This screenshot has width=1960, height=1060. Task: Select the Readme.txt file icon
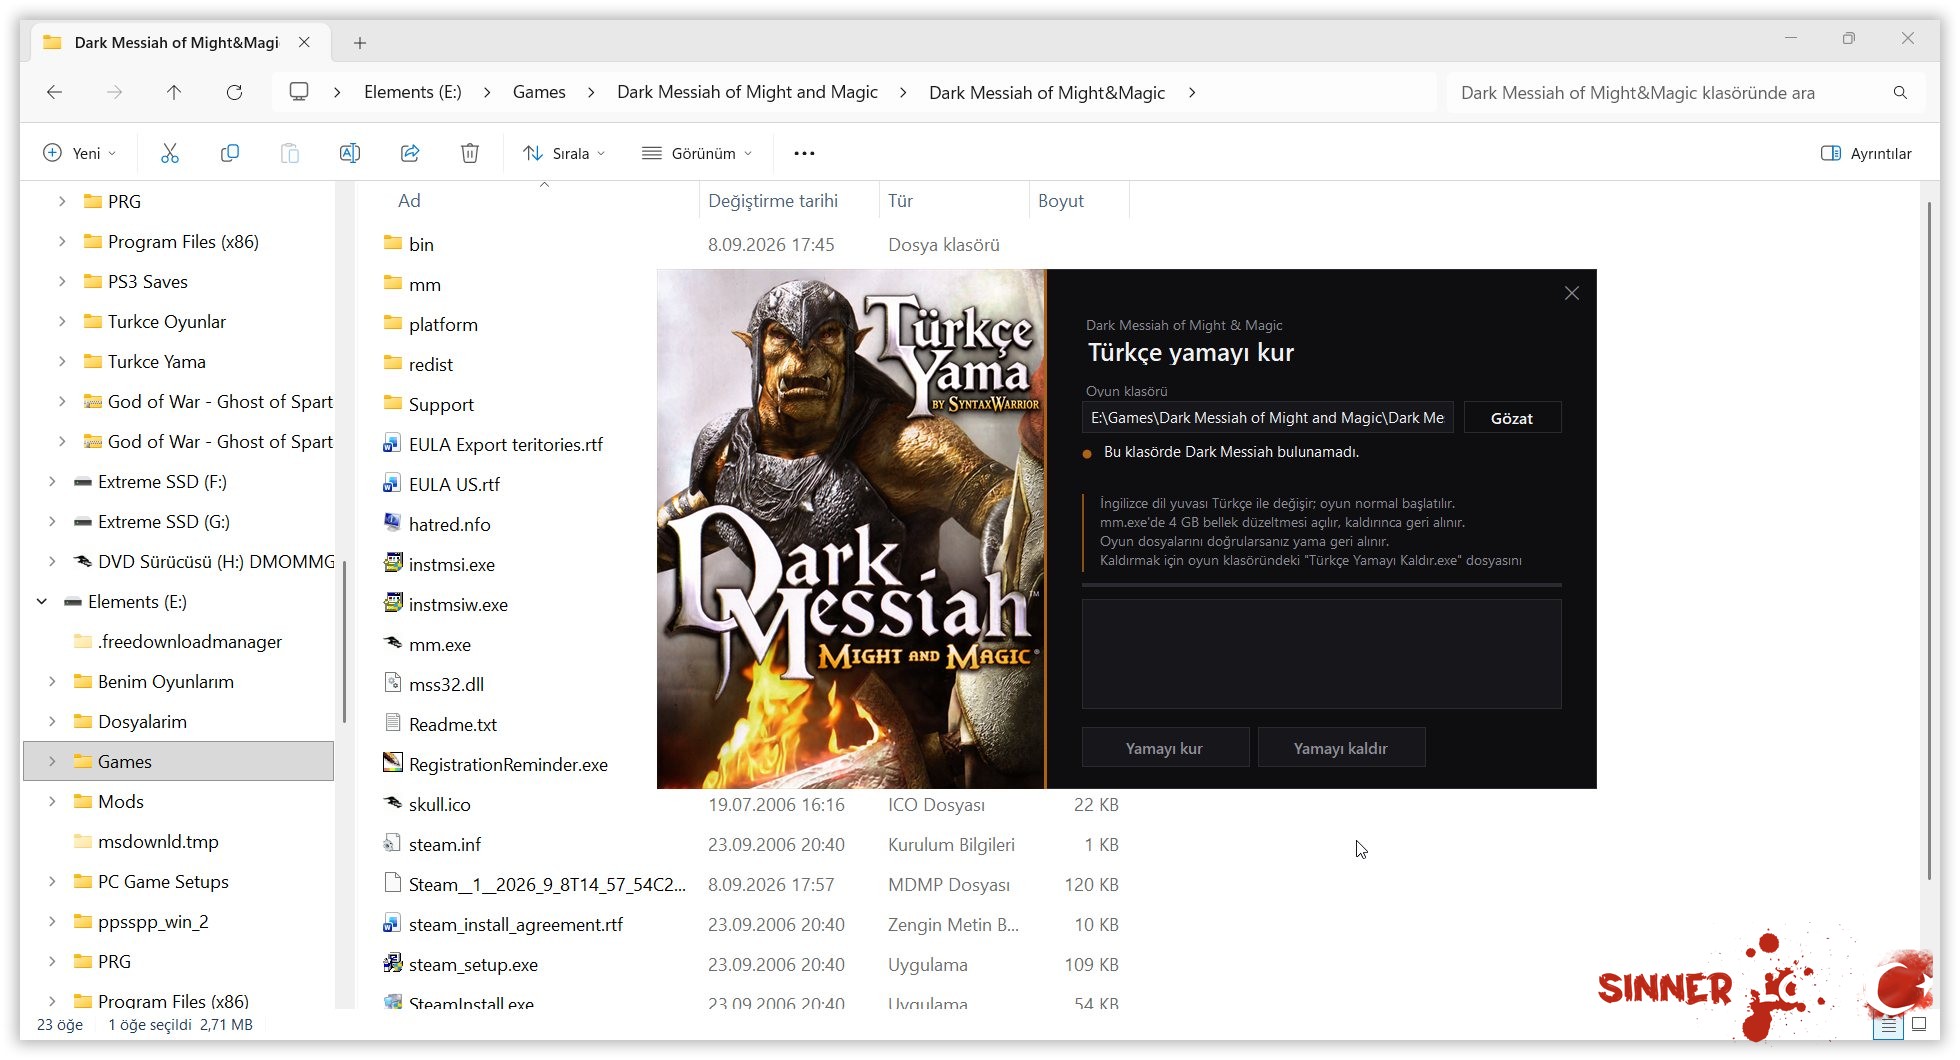pos(393,724)
